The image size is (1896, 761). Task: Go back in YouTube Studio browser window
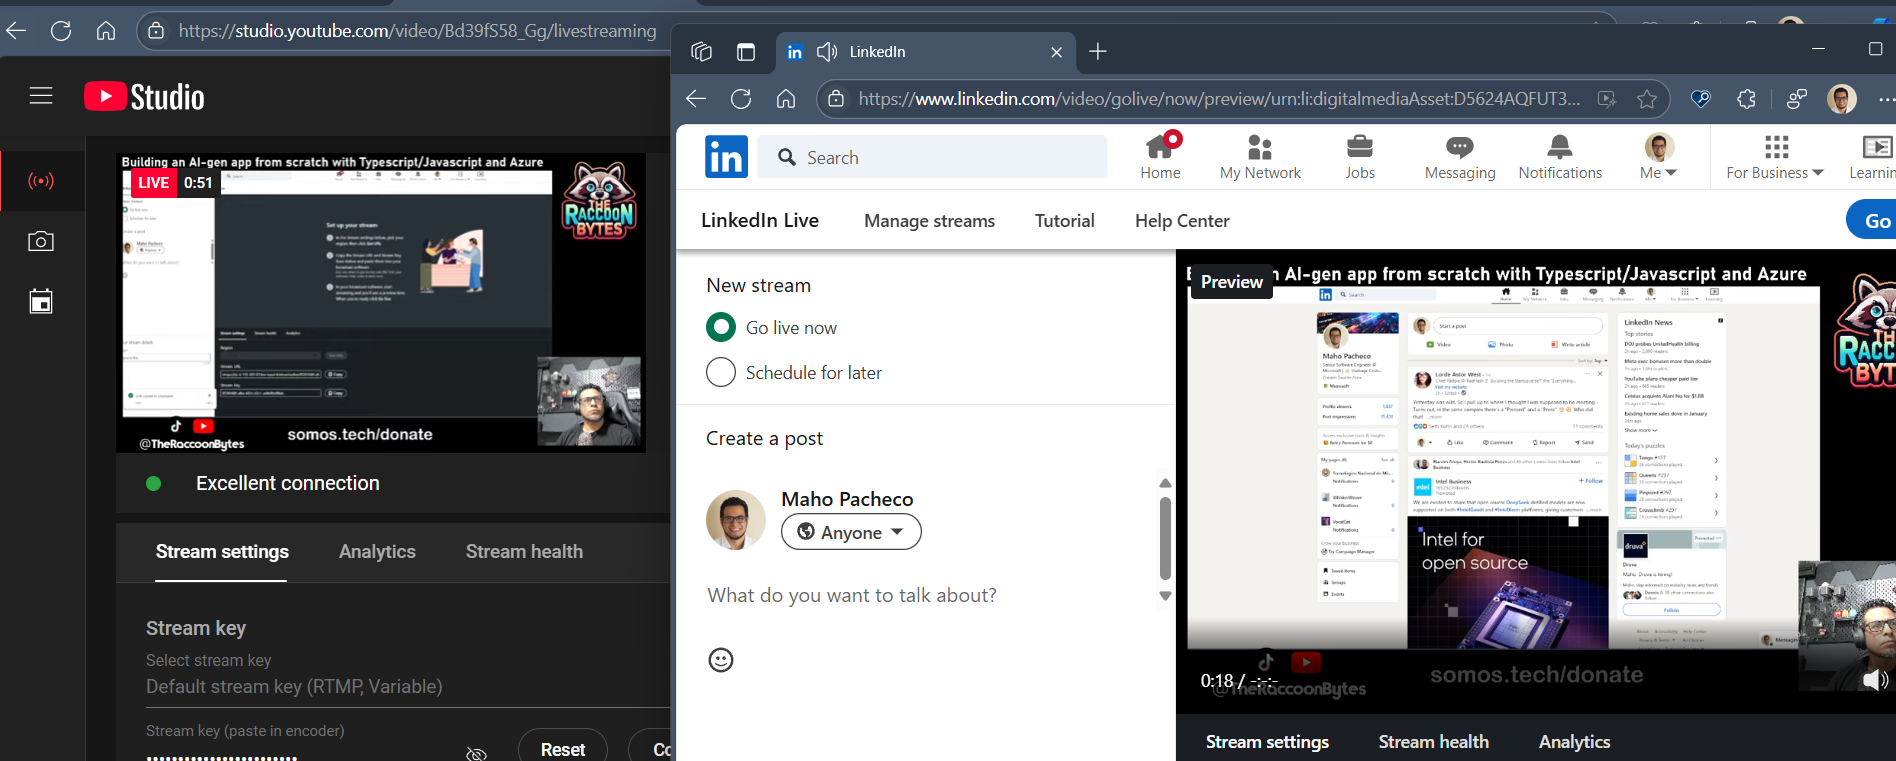pos(16,31)
